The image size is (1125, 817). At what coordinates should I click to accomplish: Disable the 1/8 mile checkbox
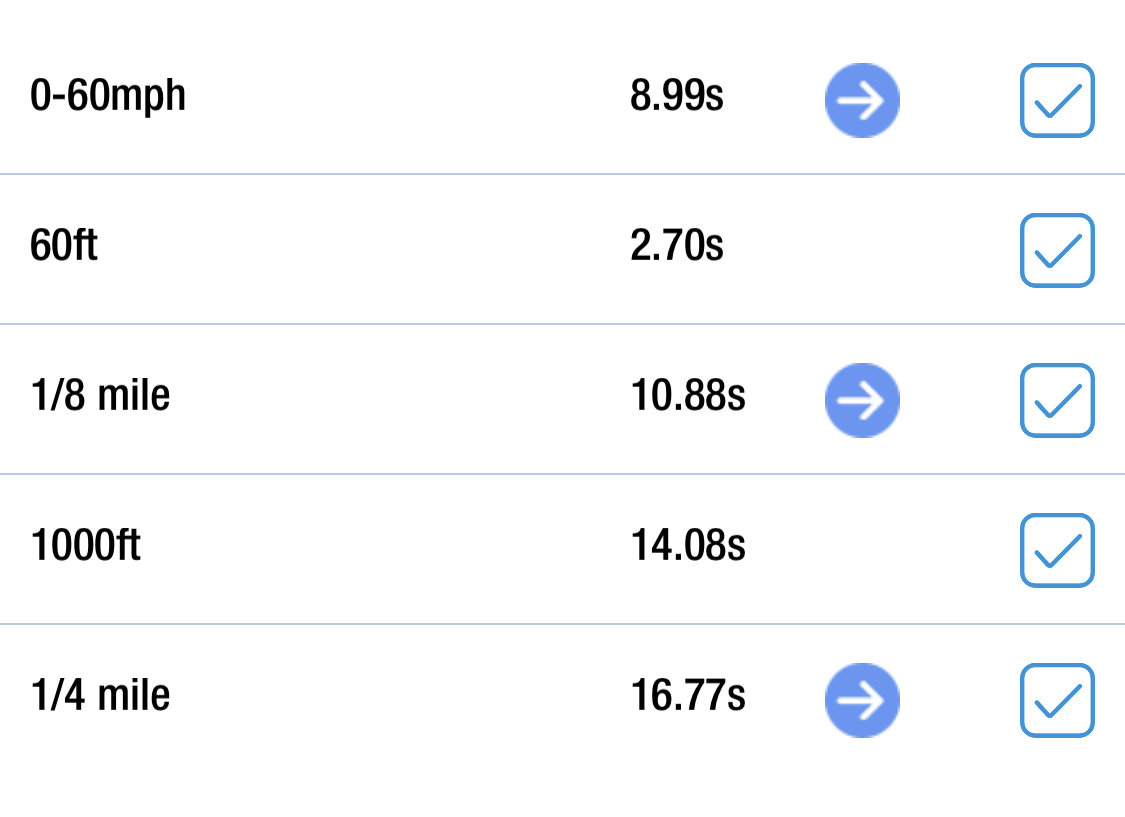(1057, 400)
